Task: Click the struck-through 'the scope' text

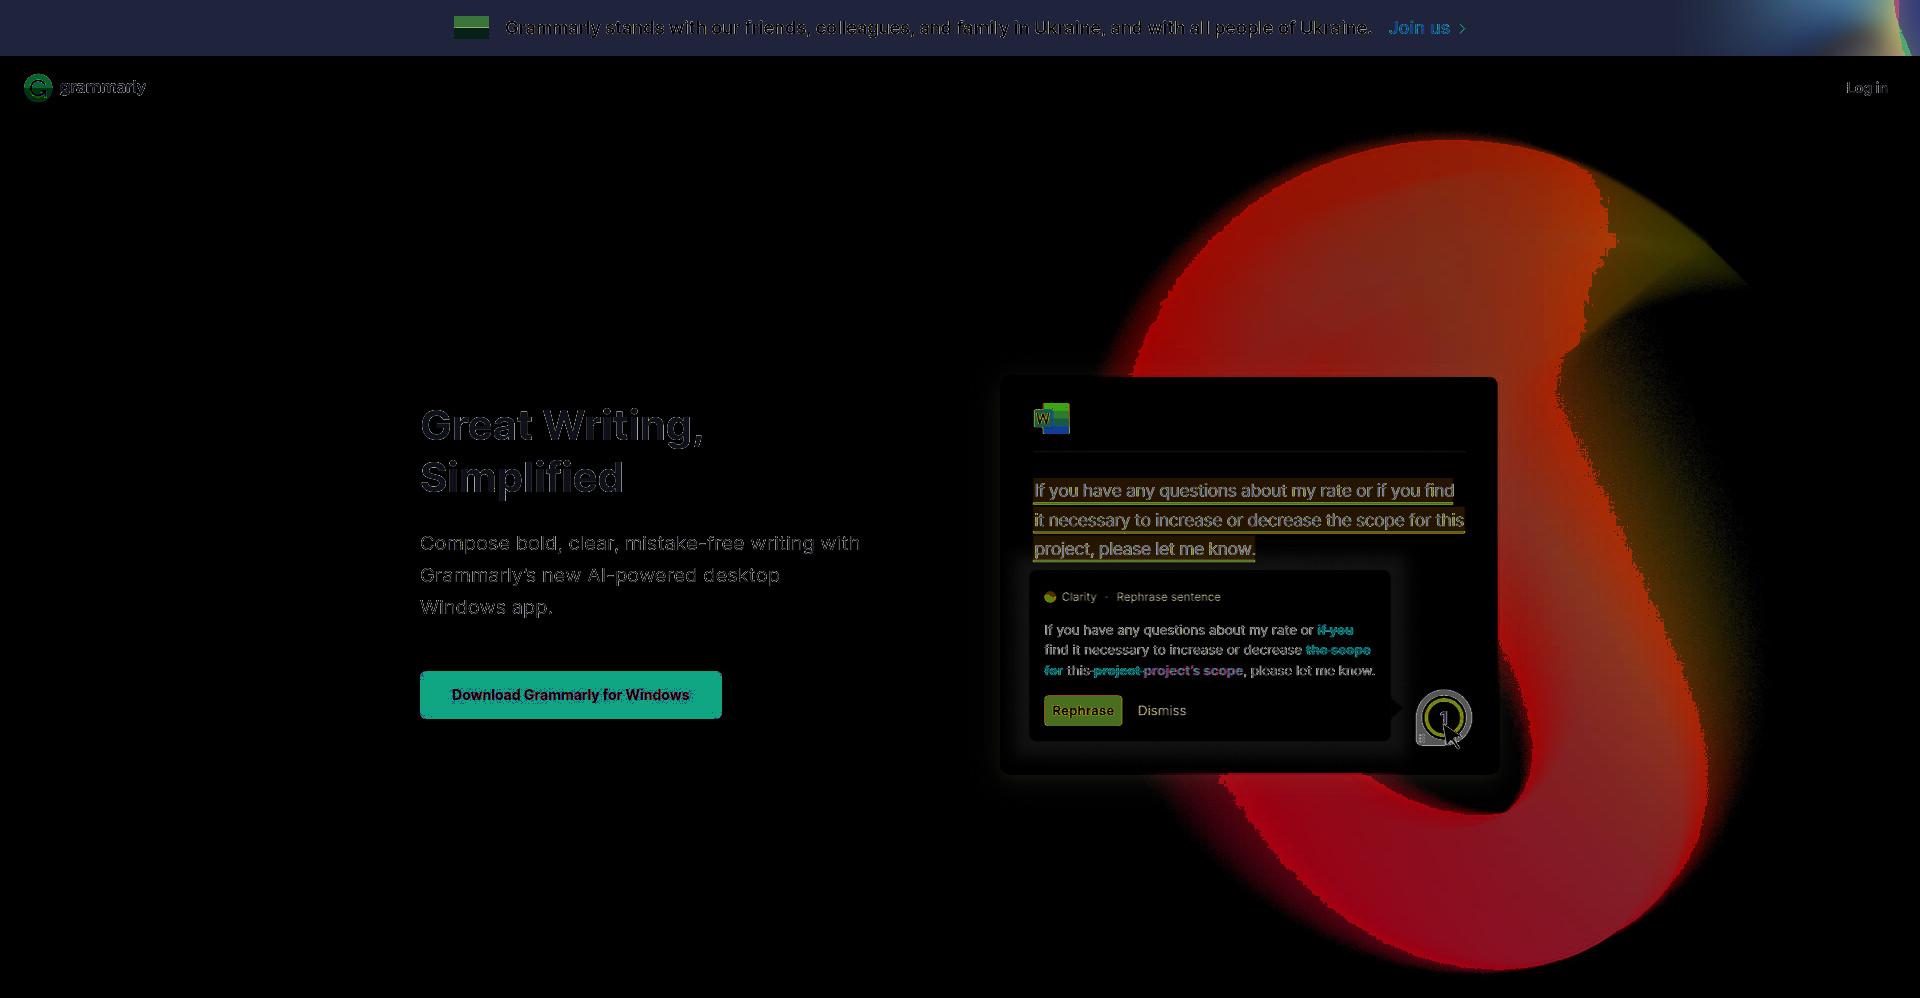Action: click(1338, 650)
